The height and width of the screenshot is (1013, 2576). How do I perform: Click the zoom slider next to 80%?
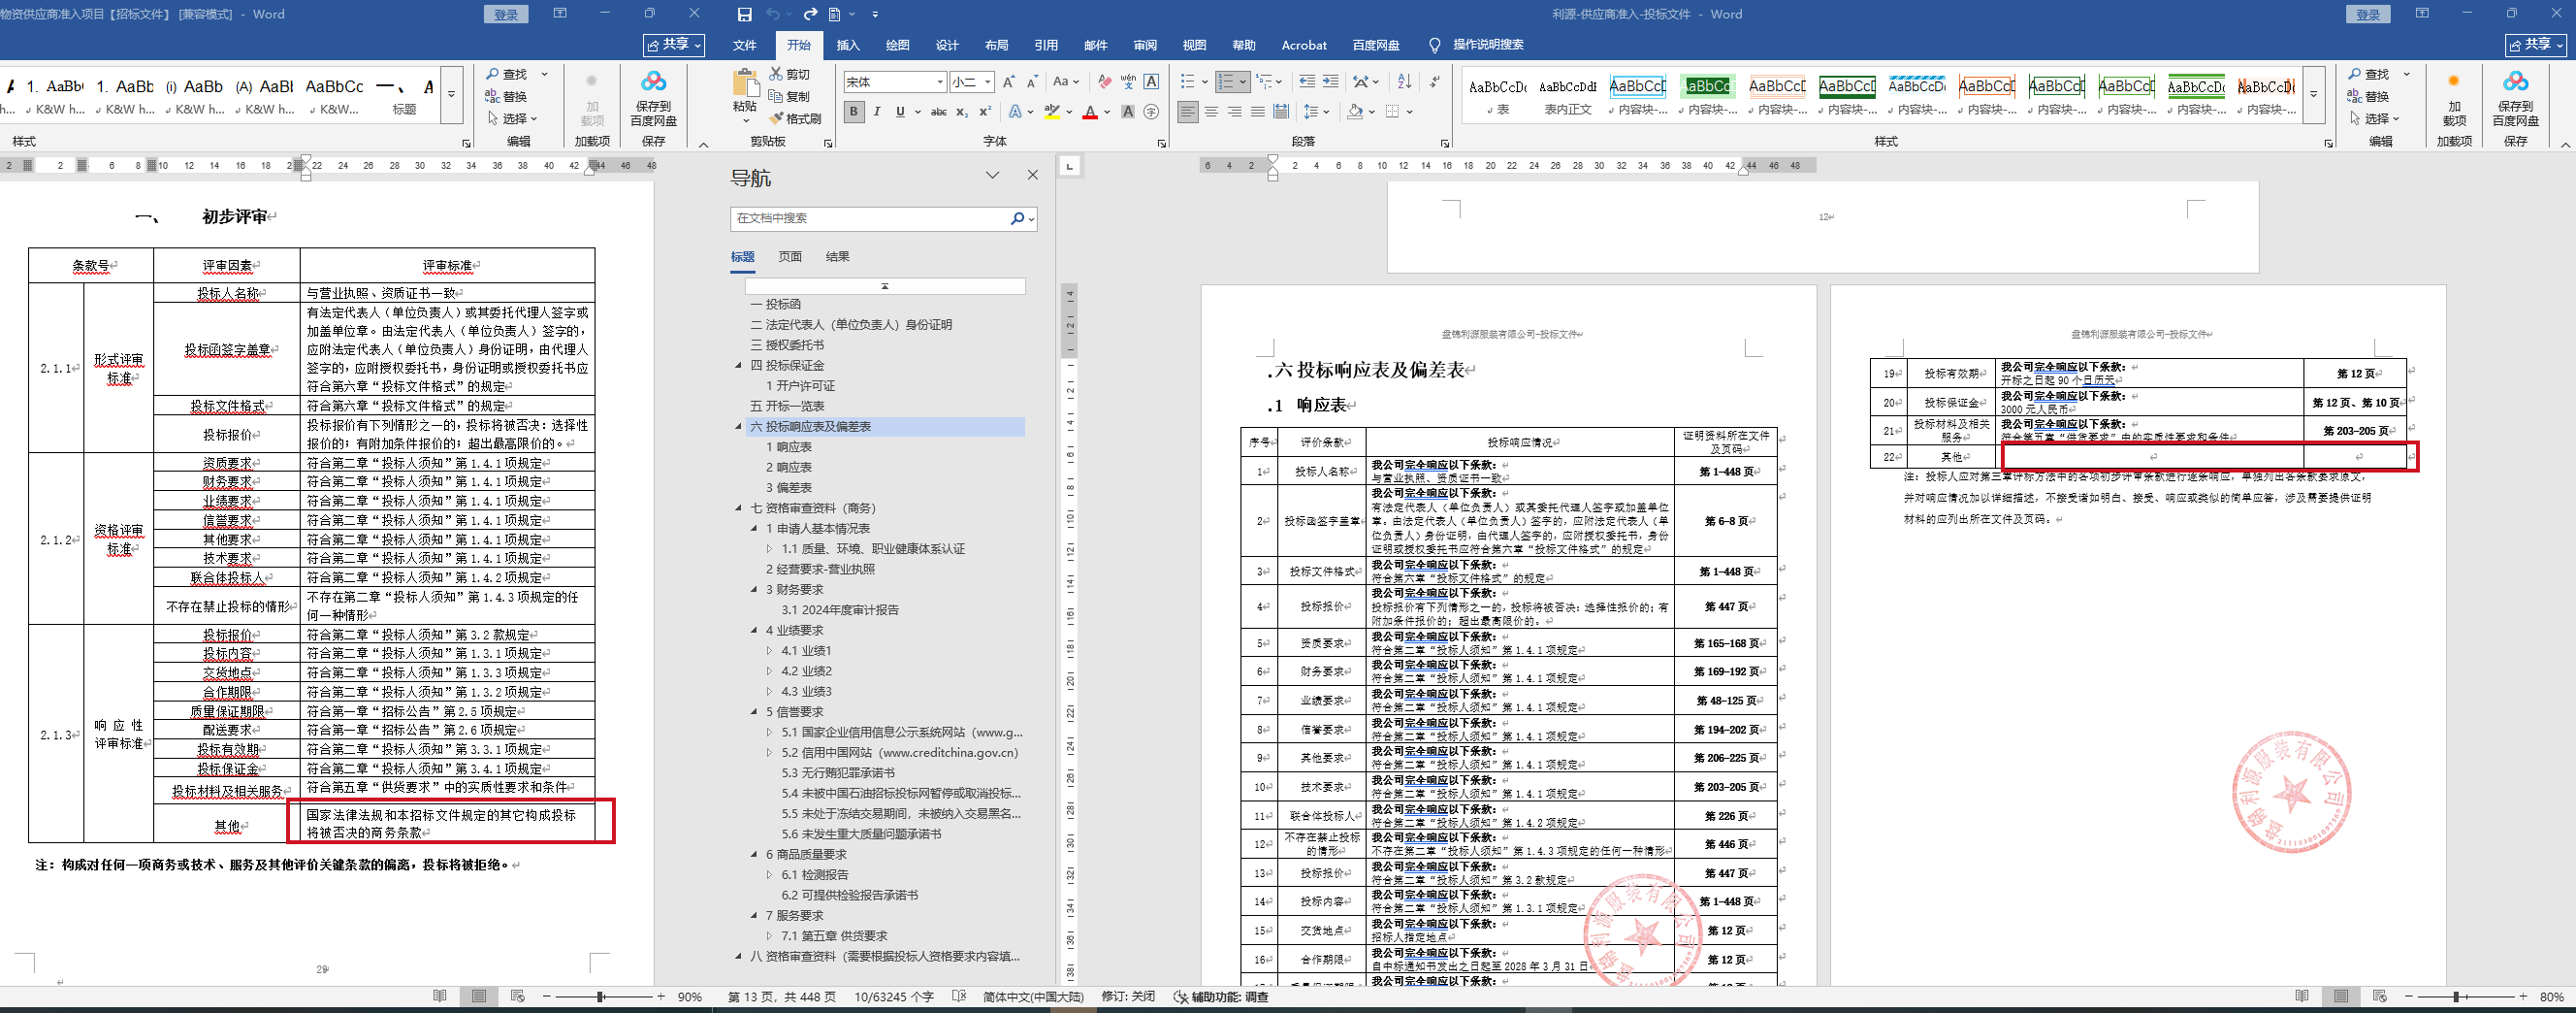point(2456,997)
